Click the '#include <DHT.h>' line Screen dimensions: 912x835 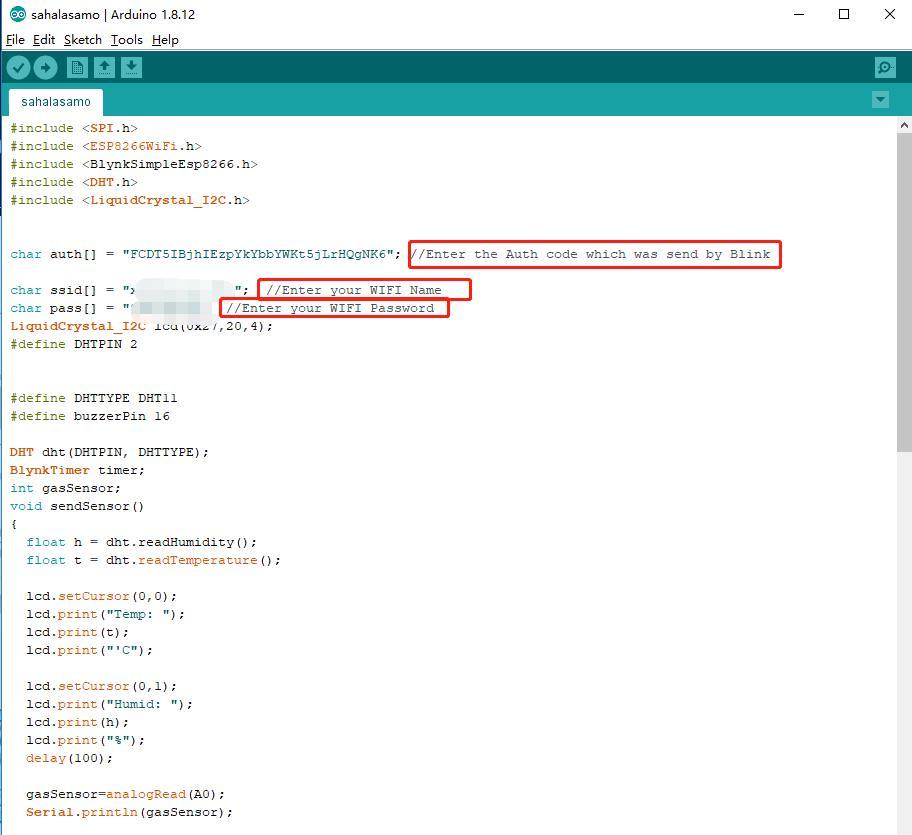click(74, 182)
